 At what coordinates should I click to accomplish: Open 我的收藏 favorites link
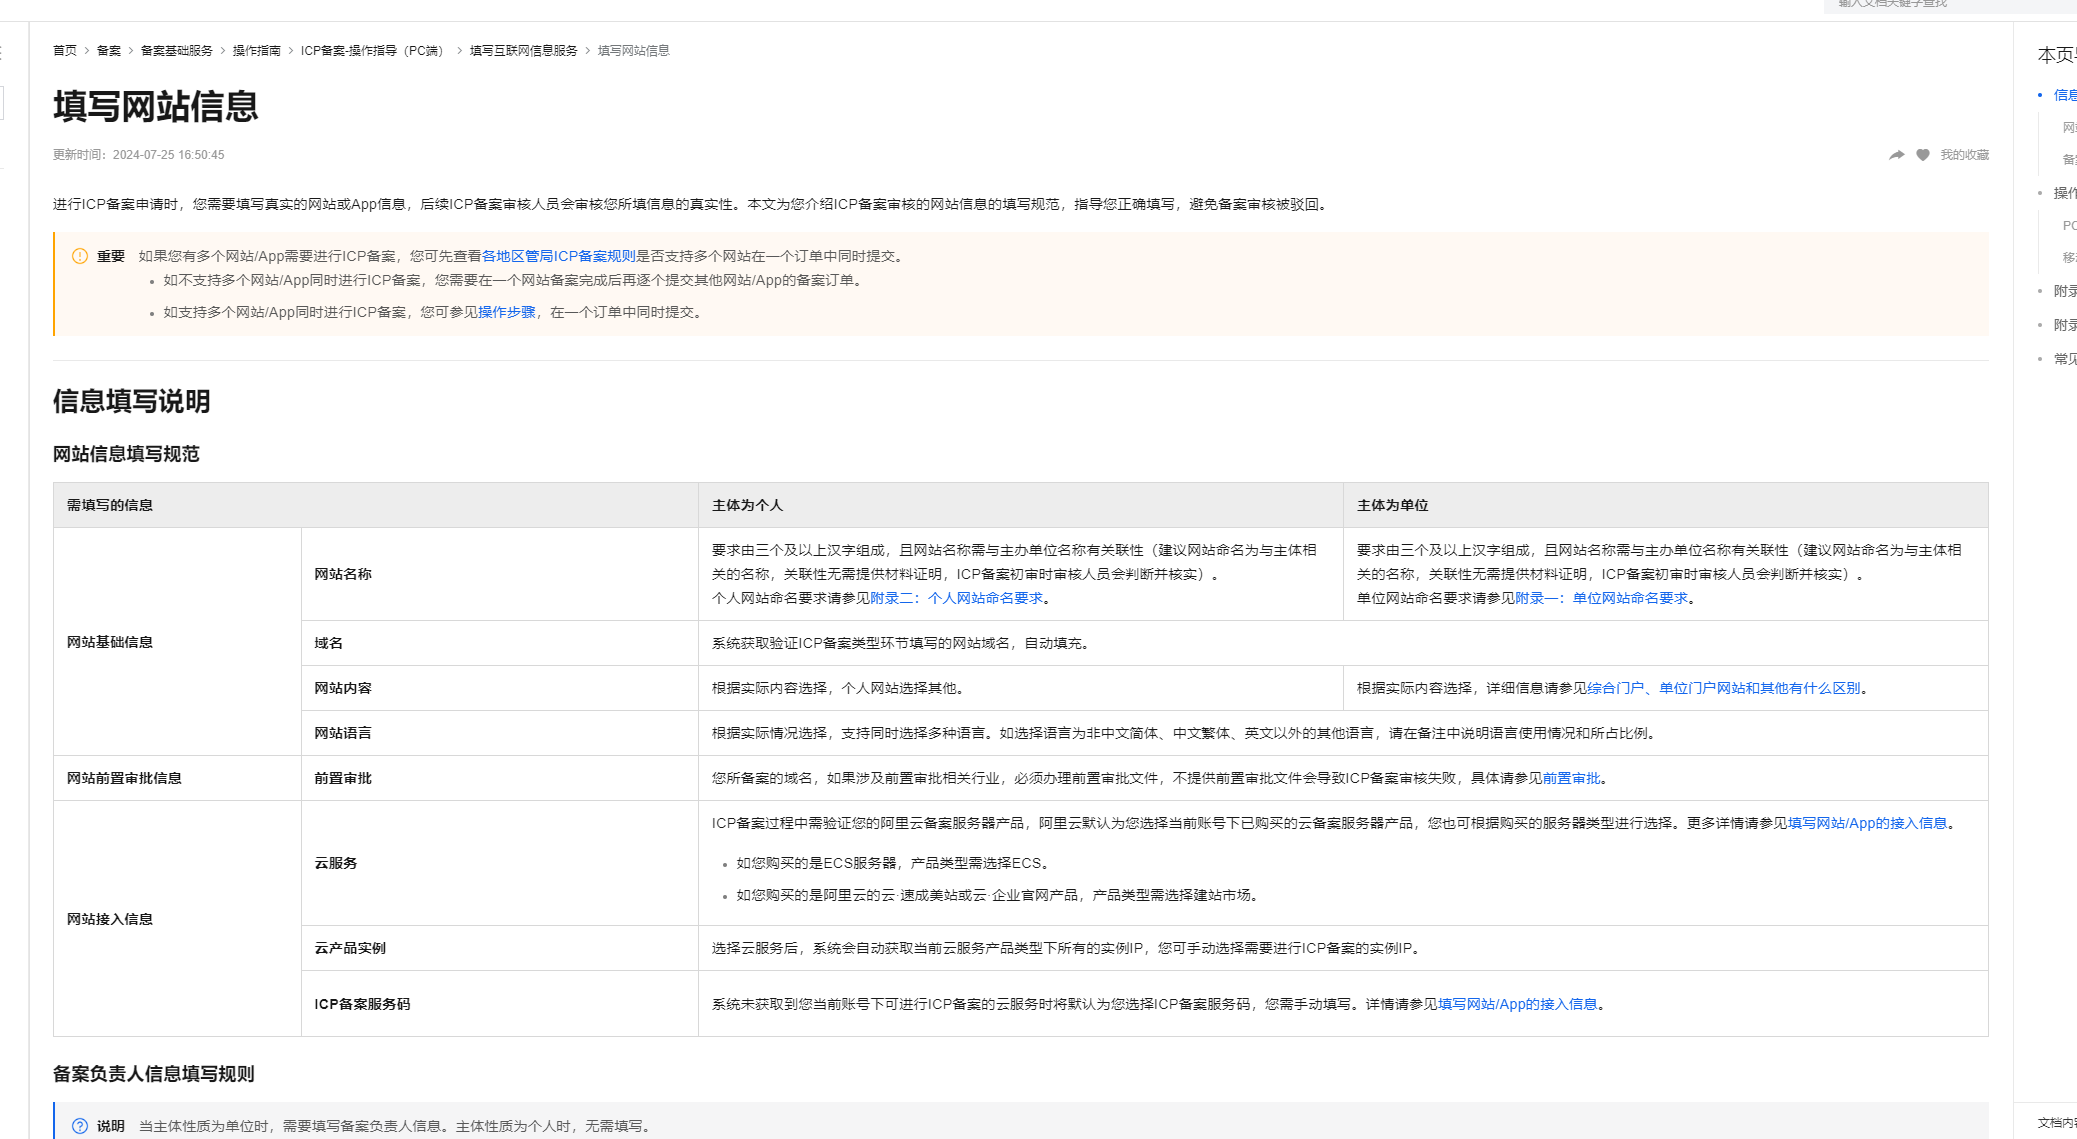click(x=1964, y=155)
